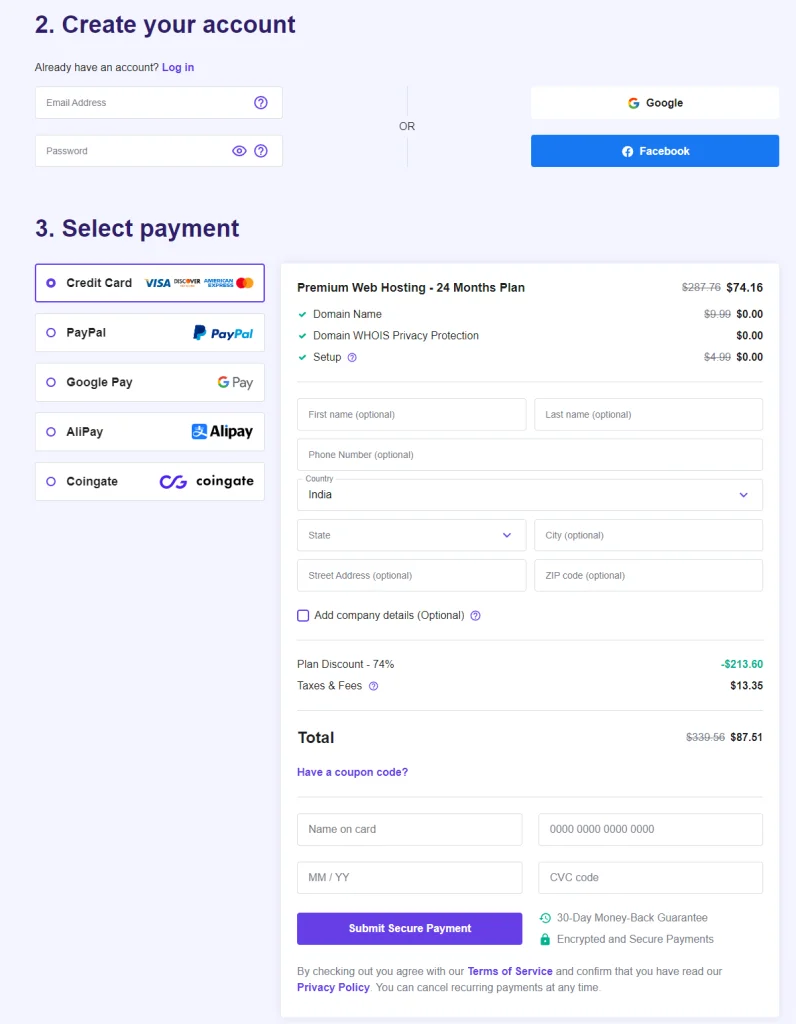Focus the Name on card field
The height and width of the screenshot is (1024, 796).
pyautogui.click(x=409, y=829)
